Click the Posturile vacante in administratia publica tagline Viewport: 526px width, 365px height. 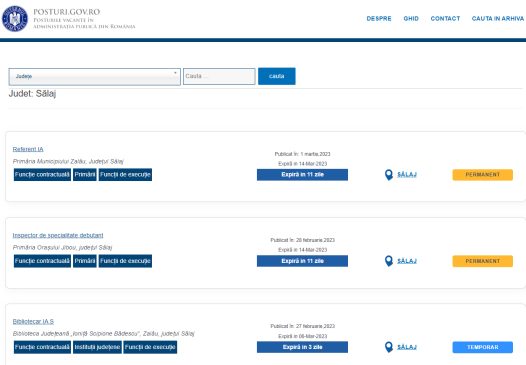[84, 23]
